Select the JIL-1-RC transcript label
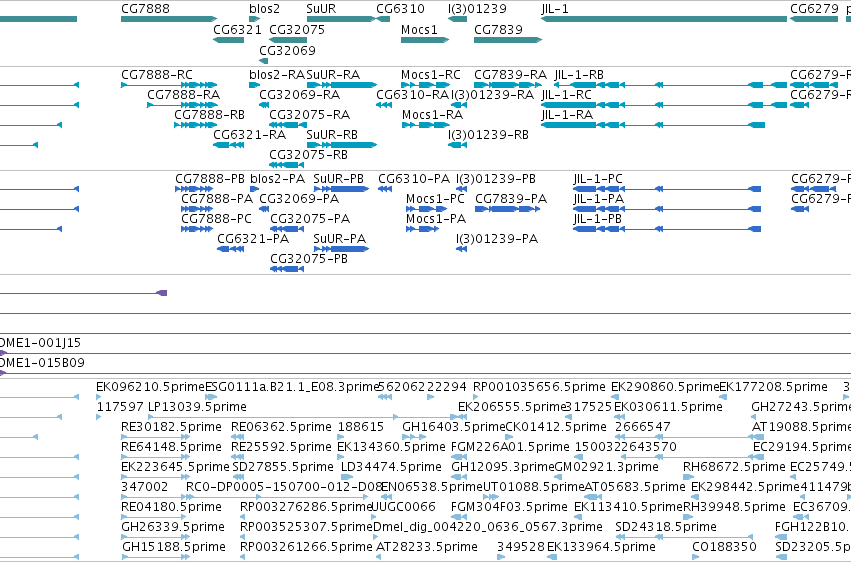This screenshot has height=562, width=851. point(567,94)
